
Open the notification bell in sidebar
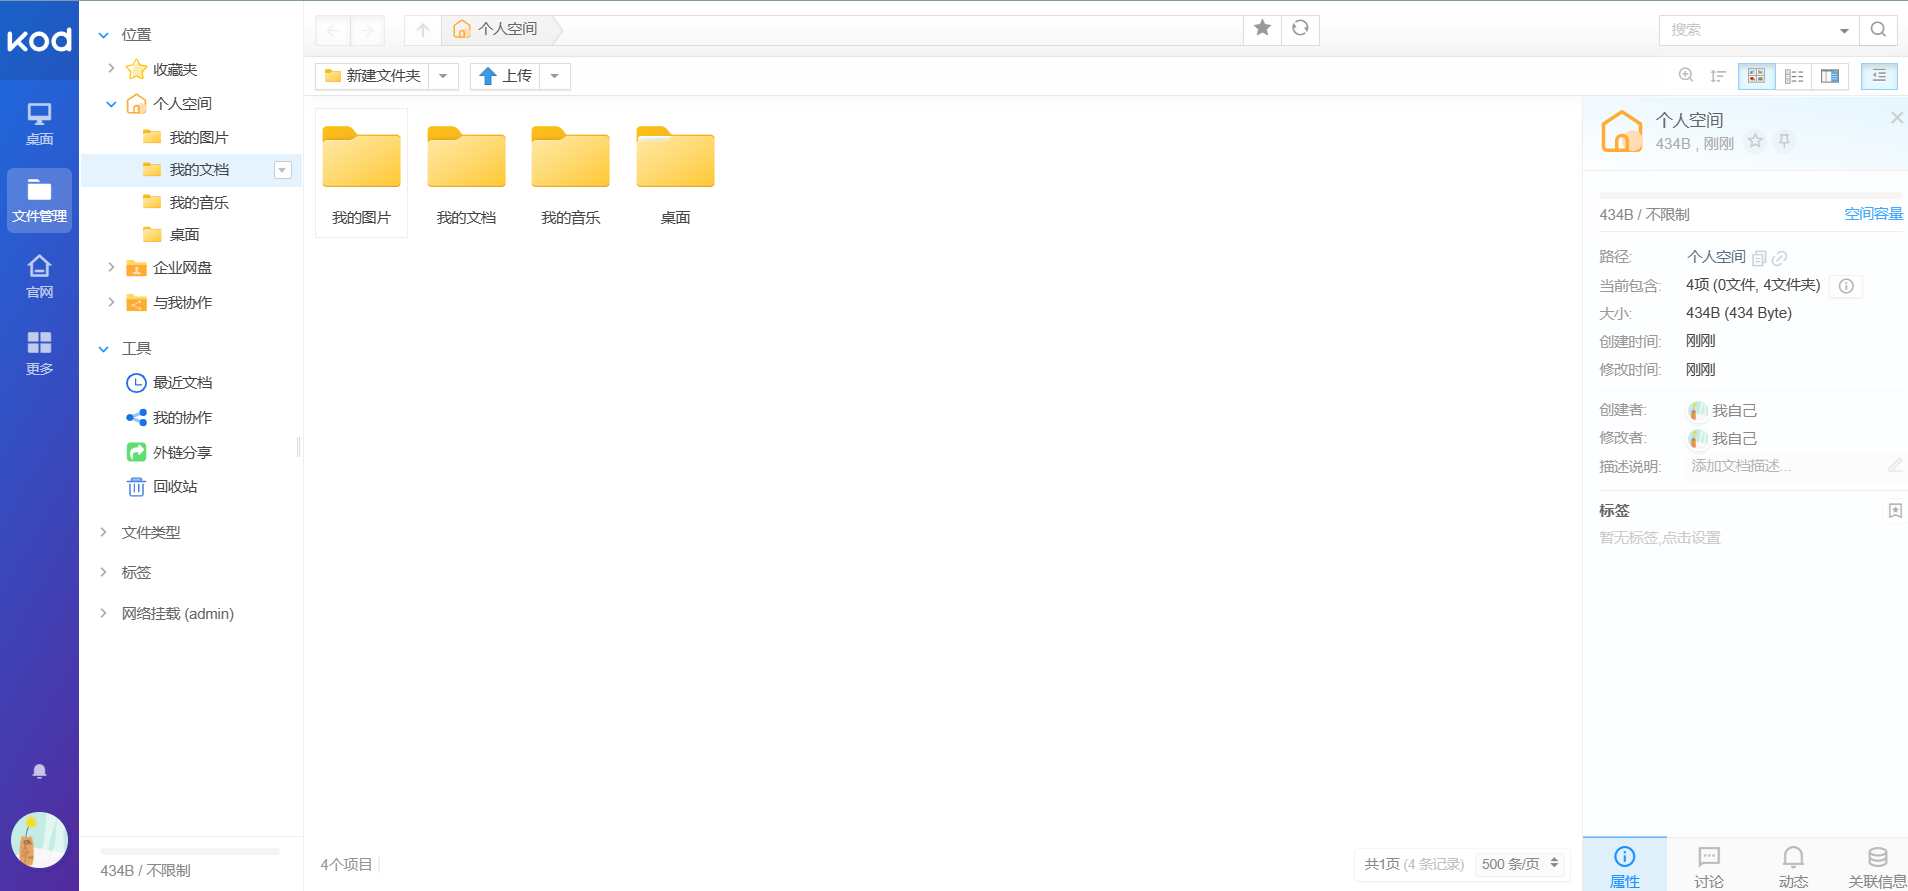point(39,771)
